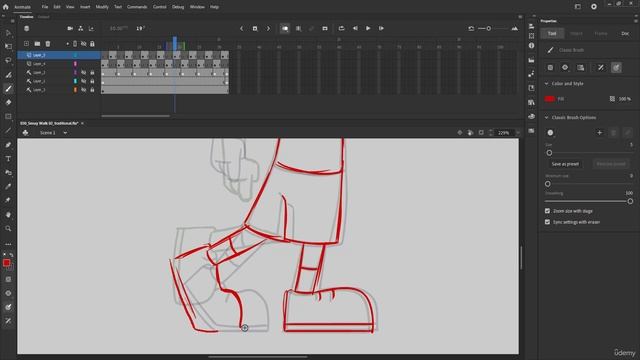
Task: Click the stage zoom 229% field
Action: (504, 133)
